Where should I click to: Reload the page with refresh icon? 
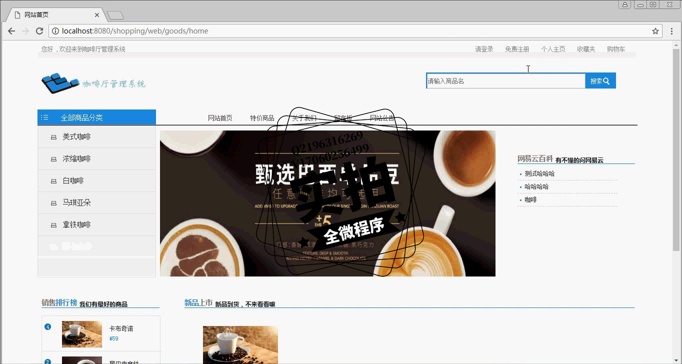39,31
